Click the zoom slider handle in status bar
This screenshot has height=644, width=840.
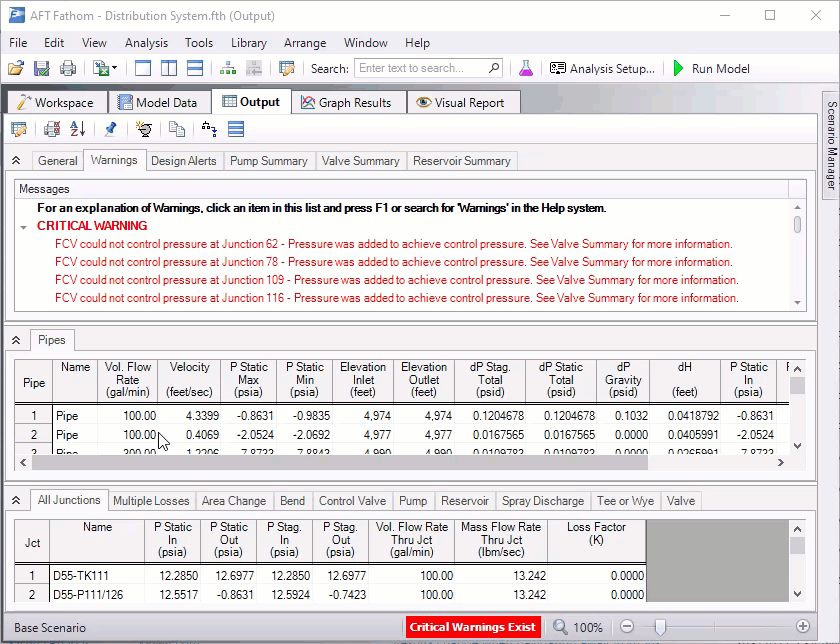(661, 626)
